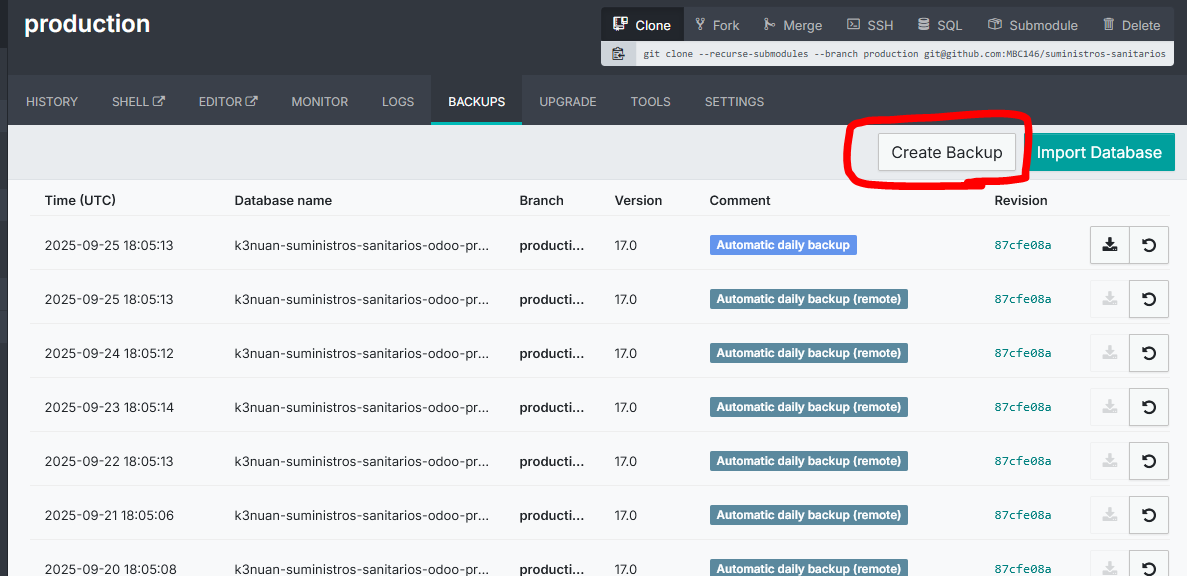Restore the 2025-09-24 remote backup
Image resolution: width=1187 pixels, height=576 pixels.
click(x=1149, y=353)
